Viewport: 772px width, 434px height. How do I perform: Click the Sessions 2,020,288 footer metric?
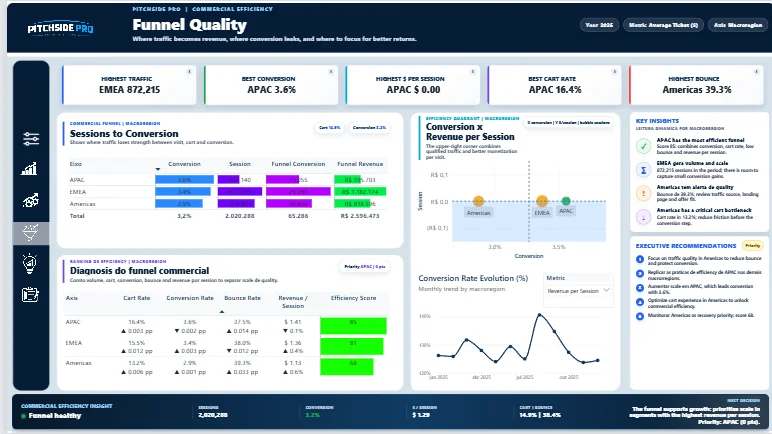(x=213, y=412)
